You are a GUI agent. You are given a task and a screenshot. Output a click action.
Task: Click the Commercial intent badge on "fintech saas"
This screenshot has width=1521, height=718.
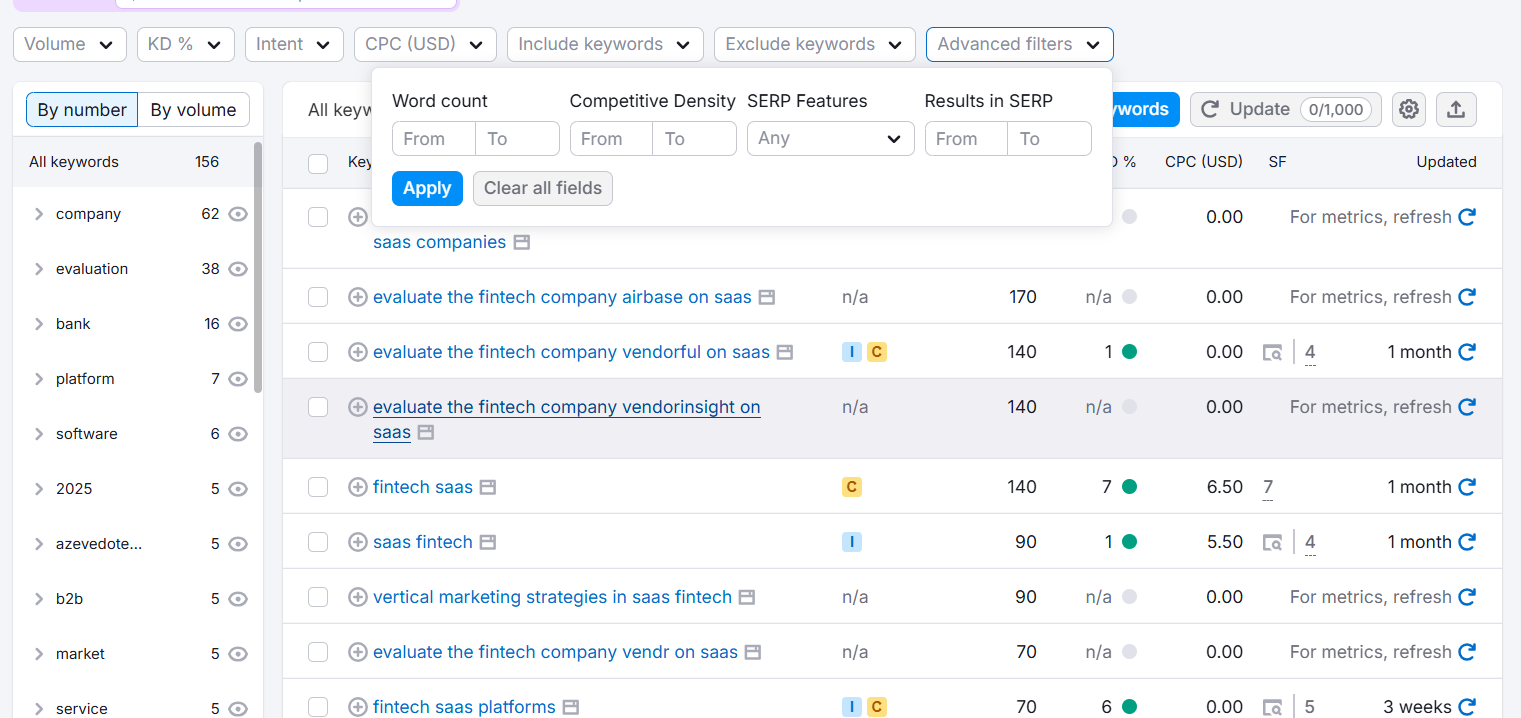(852, 486)
